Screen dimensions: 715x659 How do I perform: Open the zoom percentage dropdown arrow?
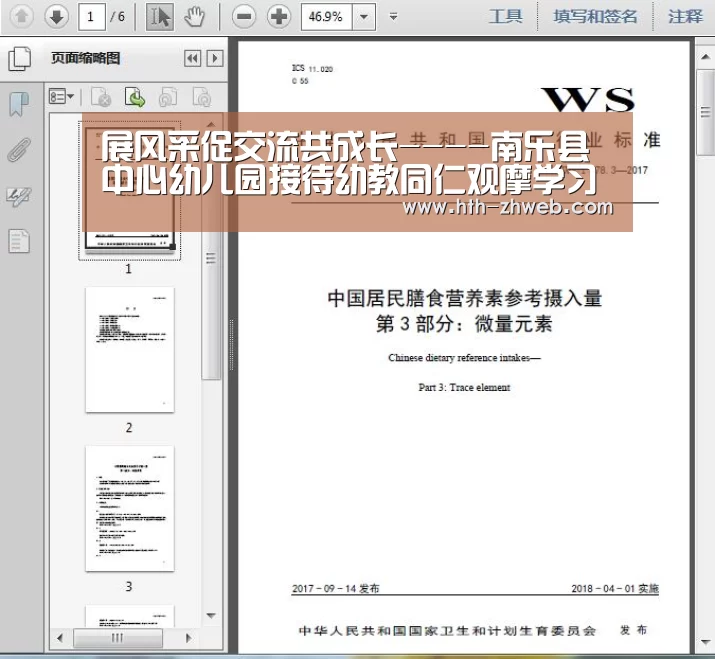tap(364, 17)
